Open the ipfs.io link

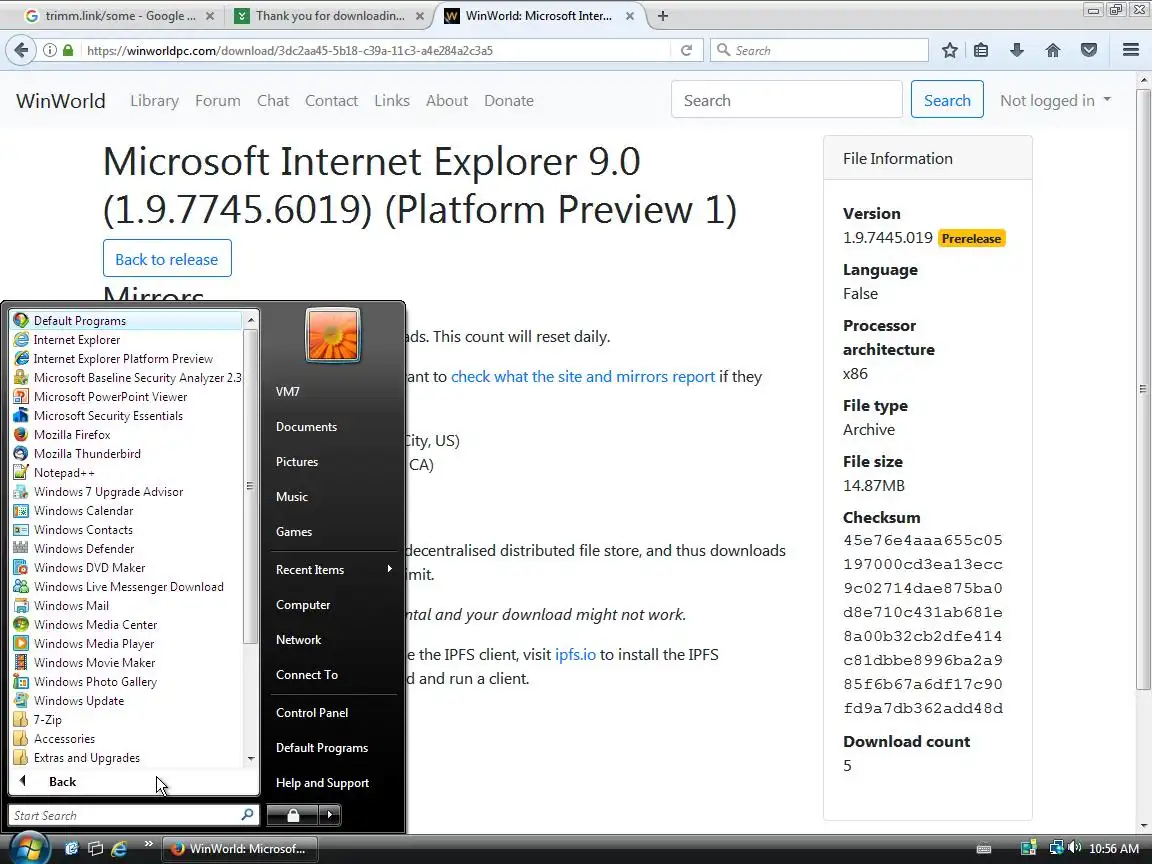pyautogui.click(x=575, y=655)
